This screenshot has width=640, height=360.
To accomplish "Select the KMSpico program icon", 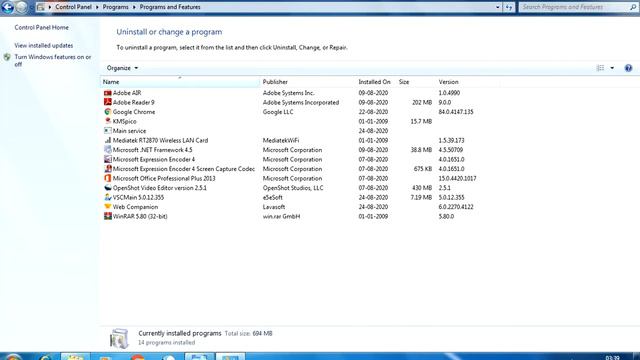I will (108, 121).
